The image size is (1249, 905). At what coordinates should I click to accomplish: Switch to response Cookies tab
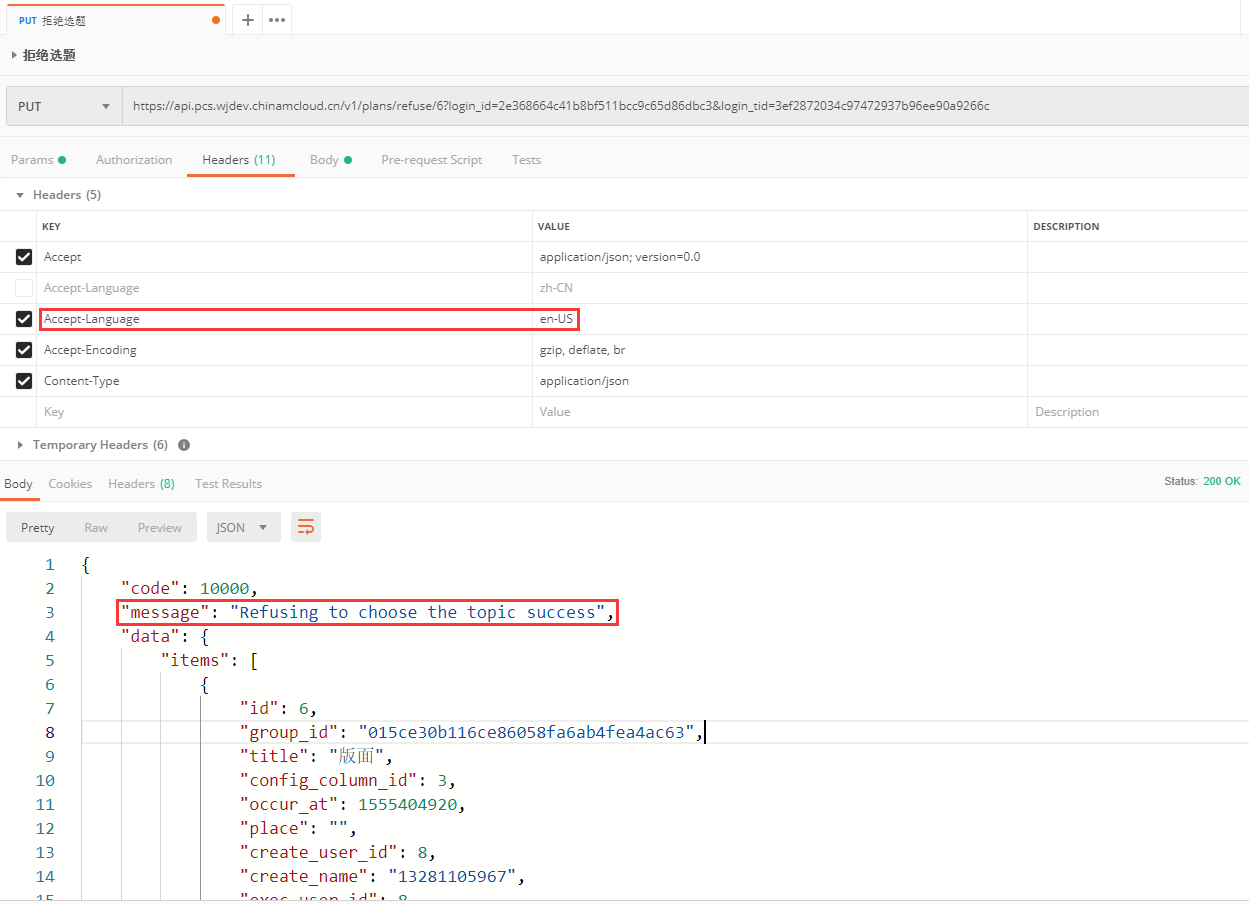70,484
